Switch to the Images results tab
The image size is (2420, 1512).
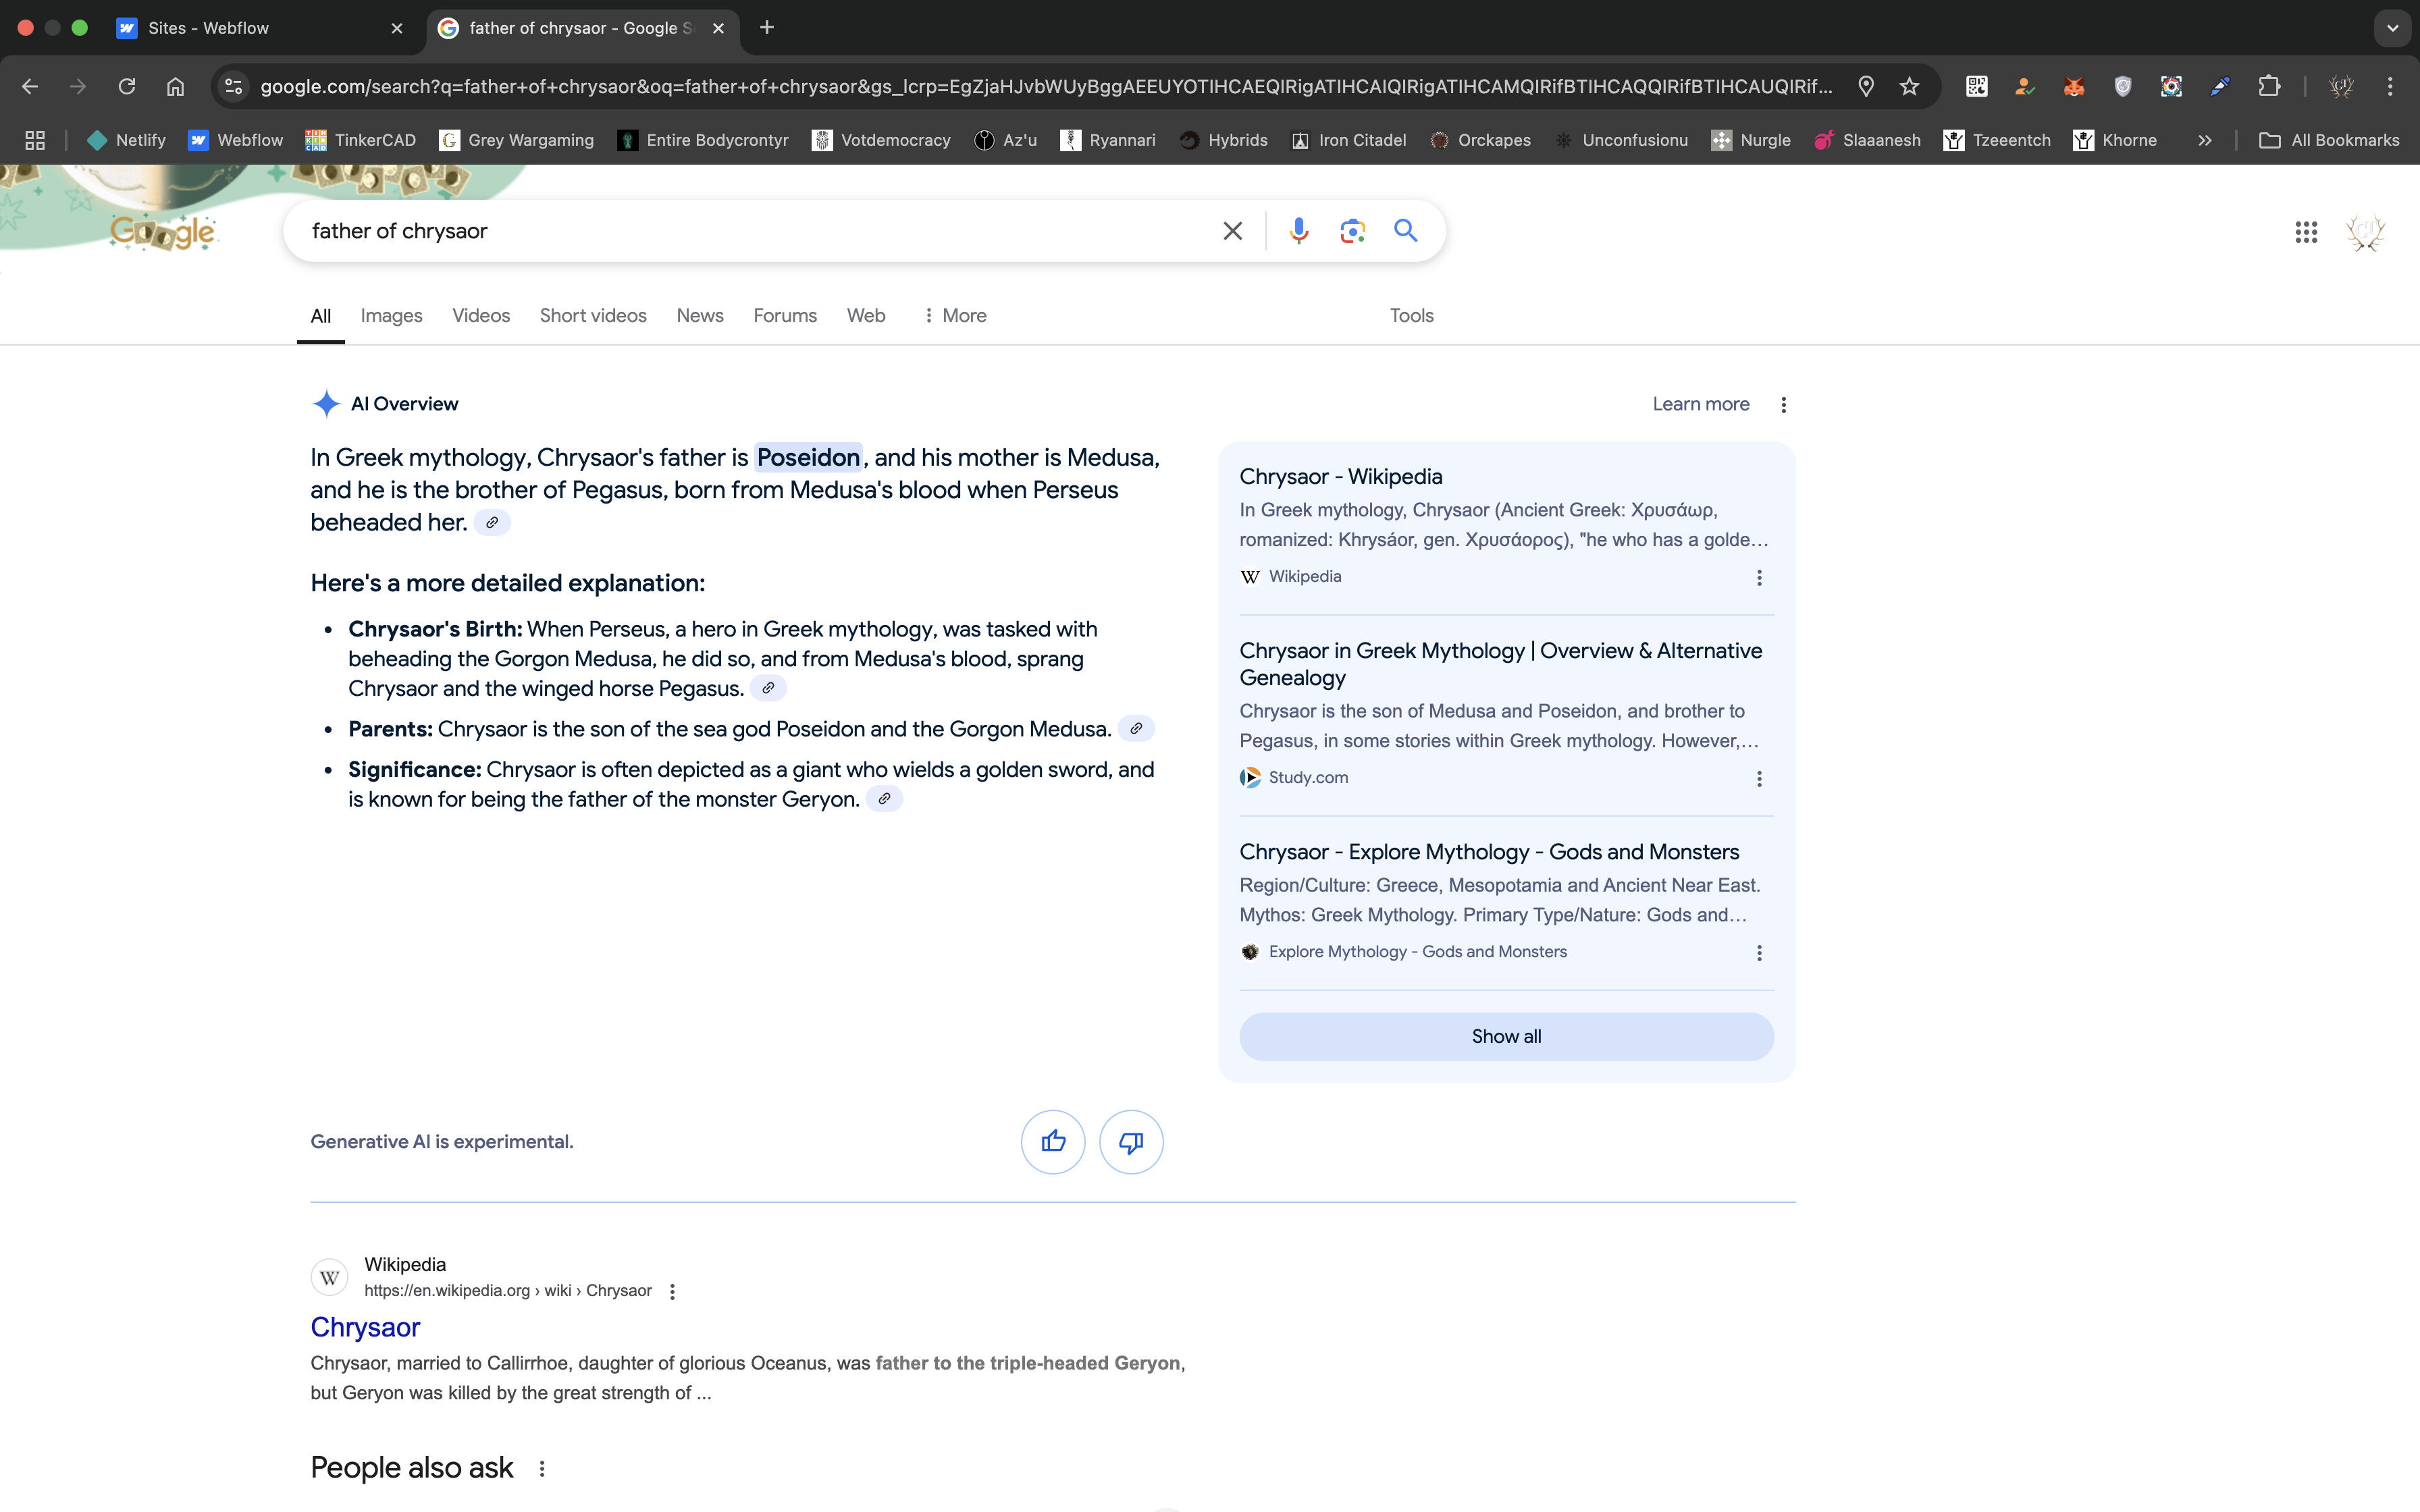(x=391, y=315)
